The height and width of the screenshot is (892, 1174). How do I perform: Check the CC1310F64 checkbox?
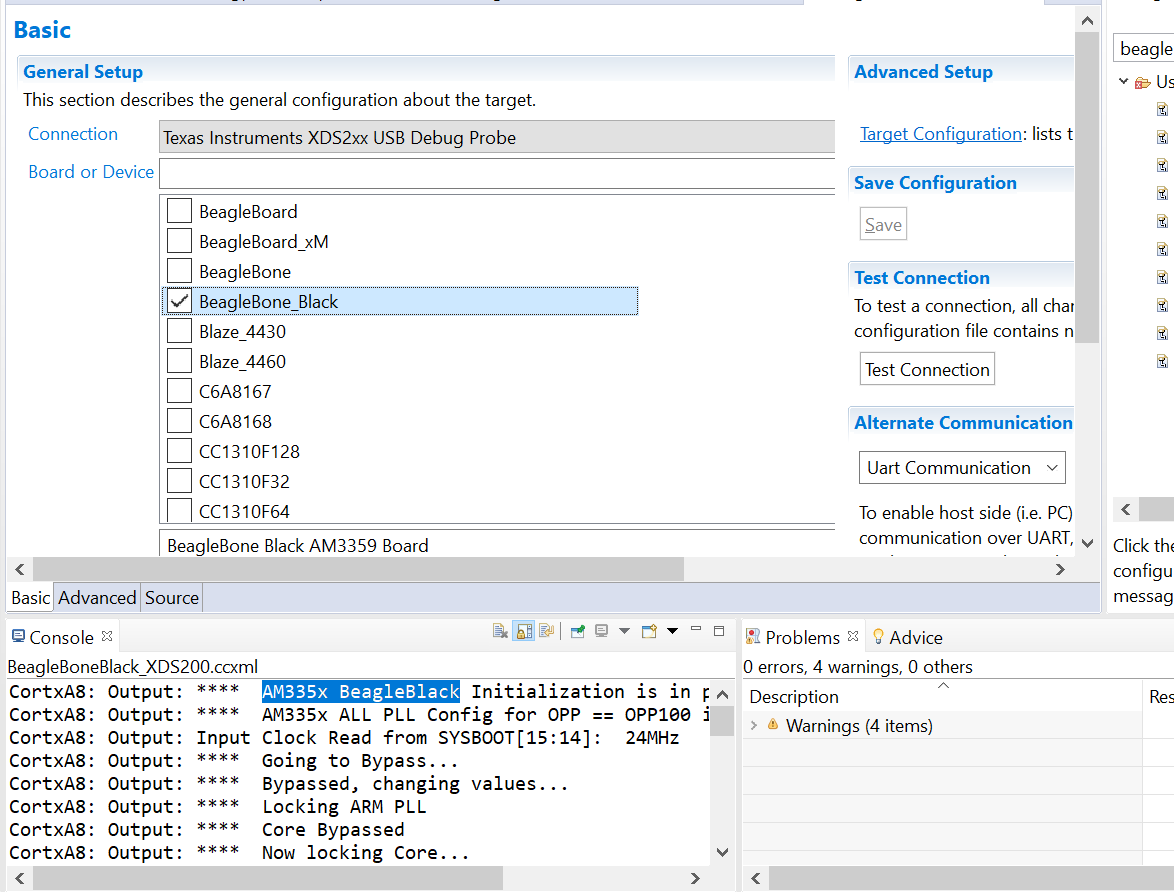(180, 510)
